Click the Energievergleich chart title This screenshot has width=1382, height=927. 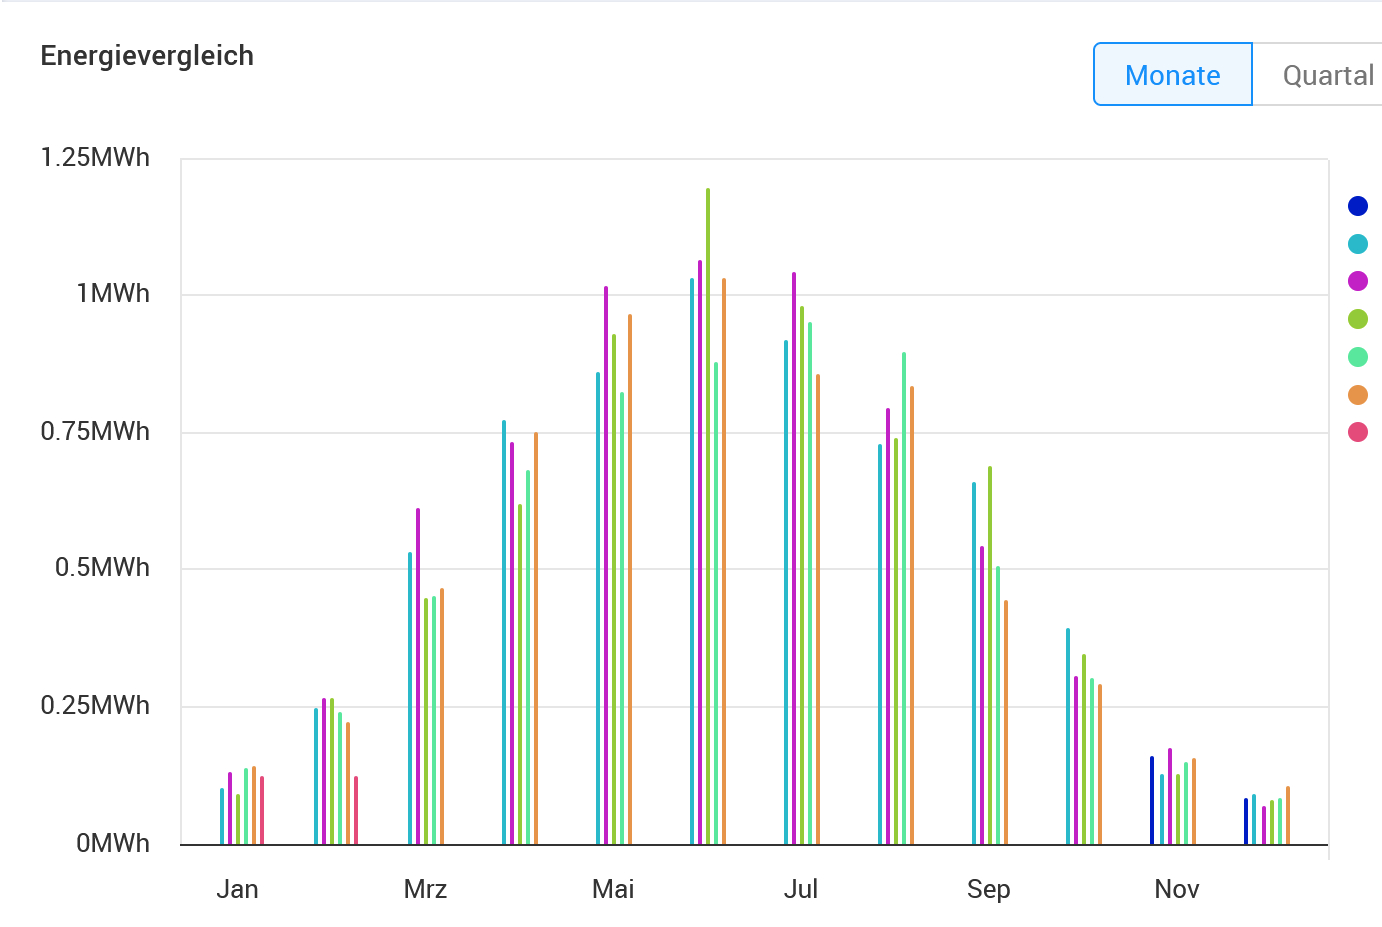(147, 56)
